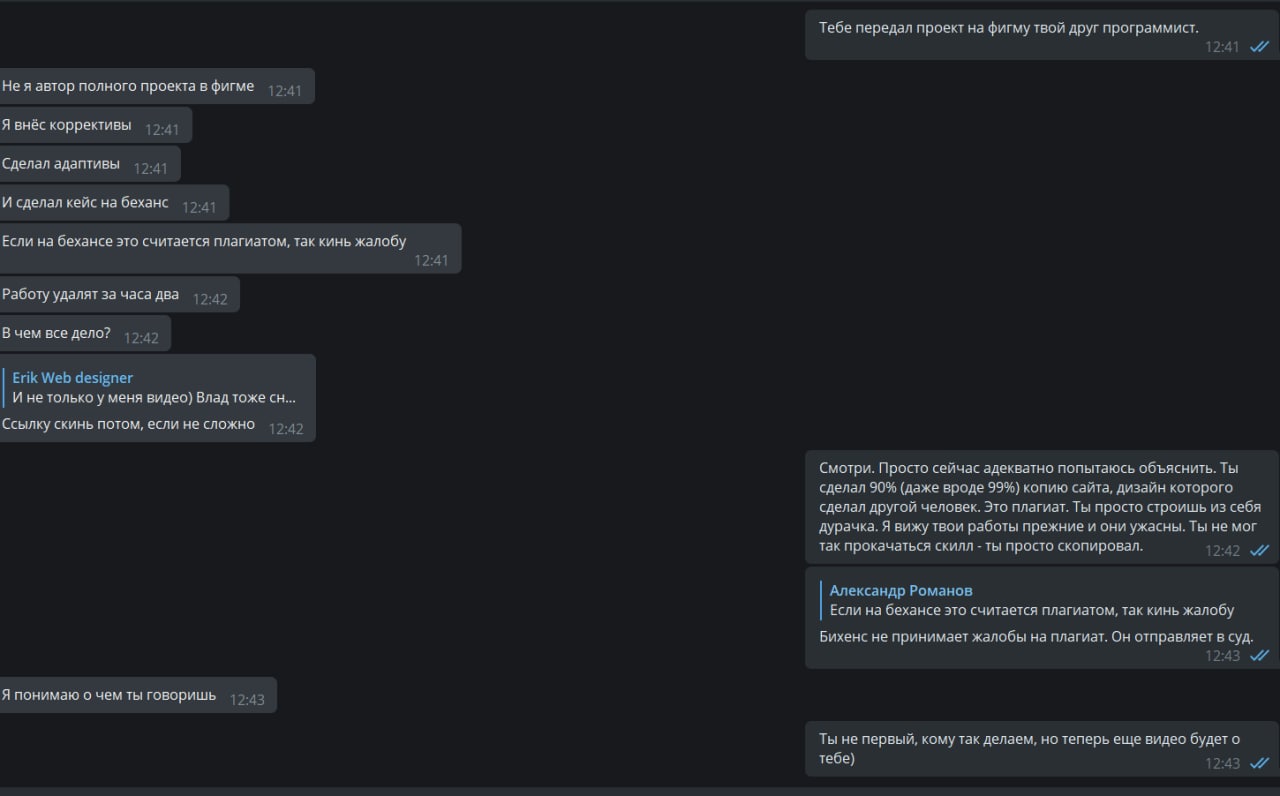The height and width of the screenshot is (796, 1280).
Task: Click the message 'Не я автор полного проекта в фигме'
Action: (128, 87)
